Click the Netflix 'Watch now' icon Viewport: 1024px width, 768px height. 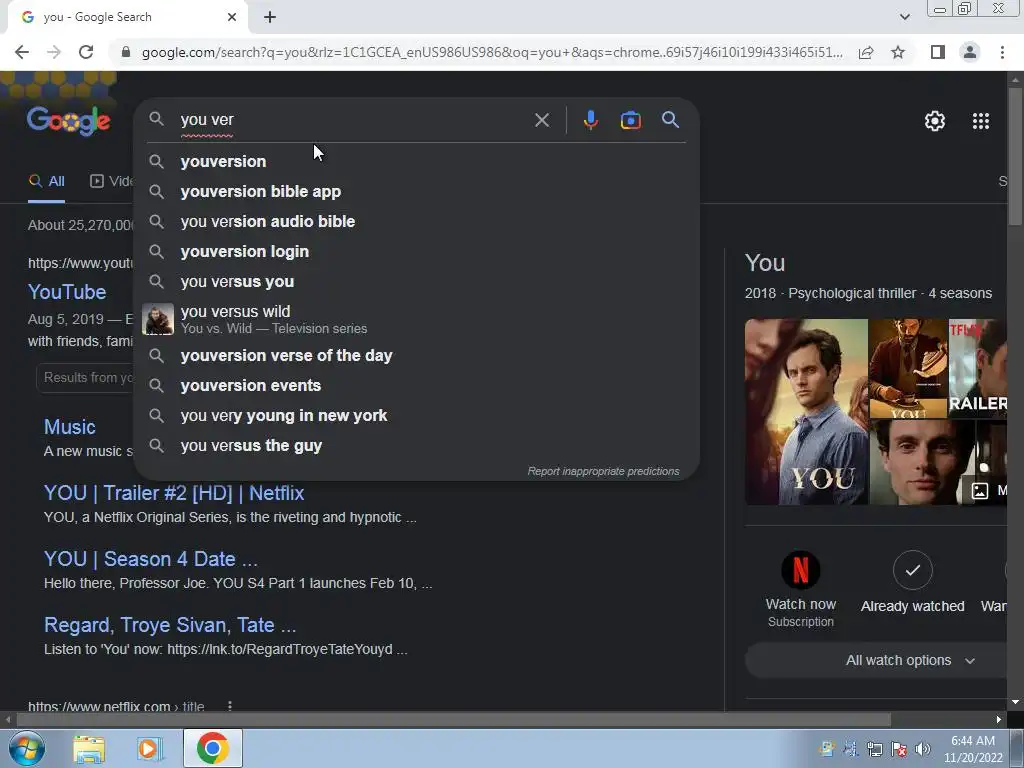(801, 570)
